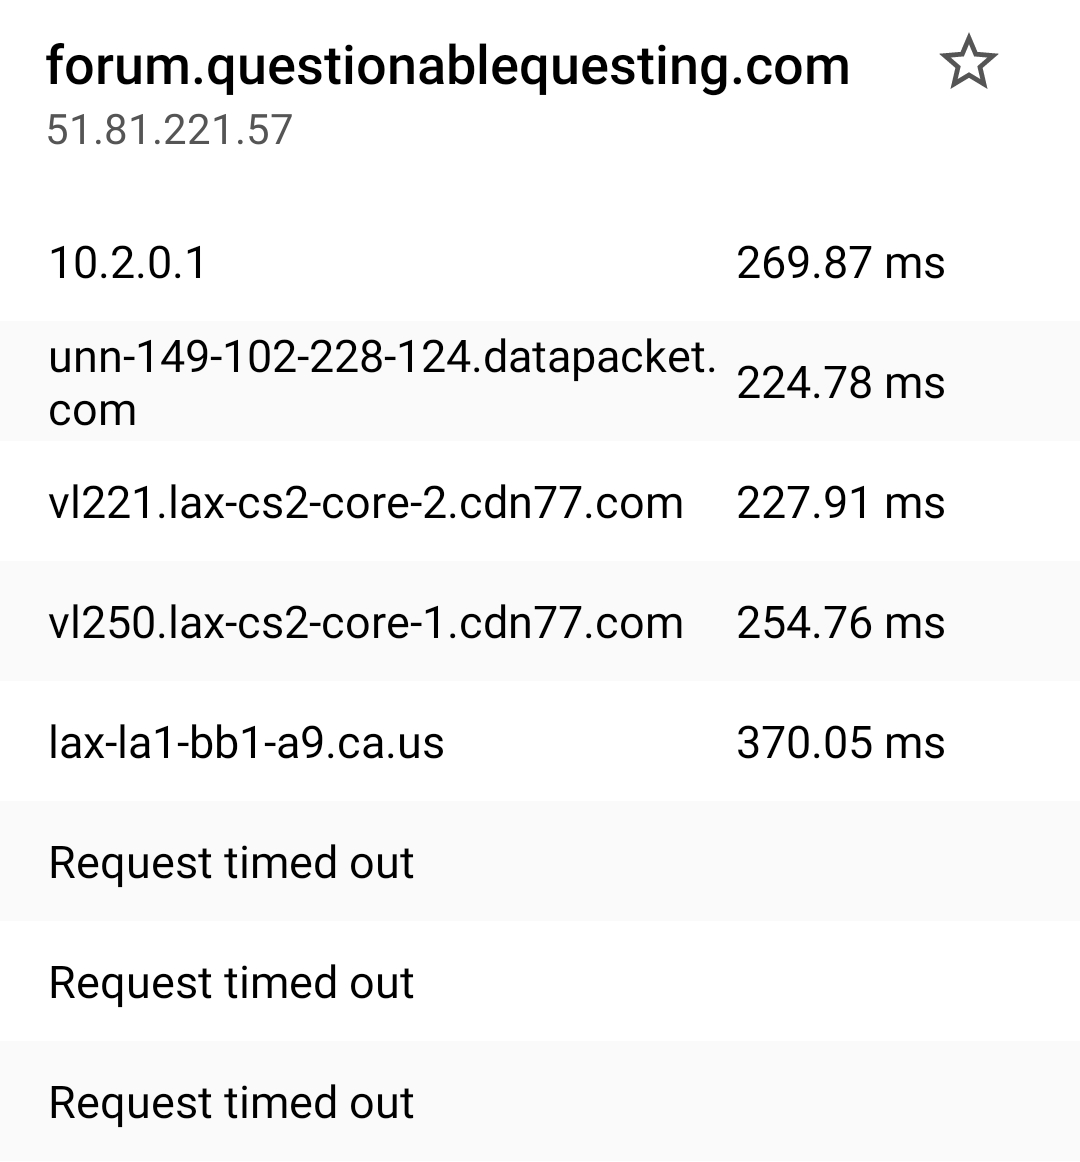Screen dimensions: 1080x1162
Task: Tap the datapacket.com hop latency area
Action: [841, 383]
